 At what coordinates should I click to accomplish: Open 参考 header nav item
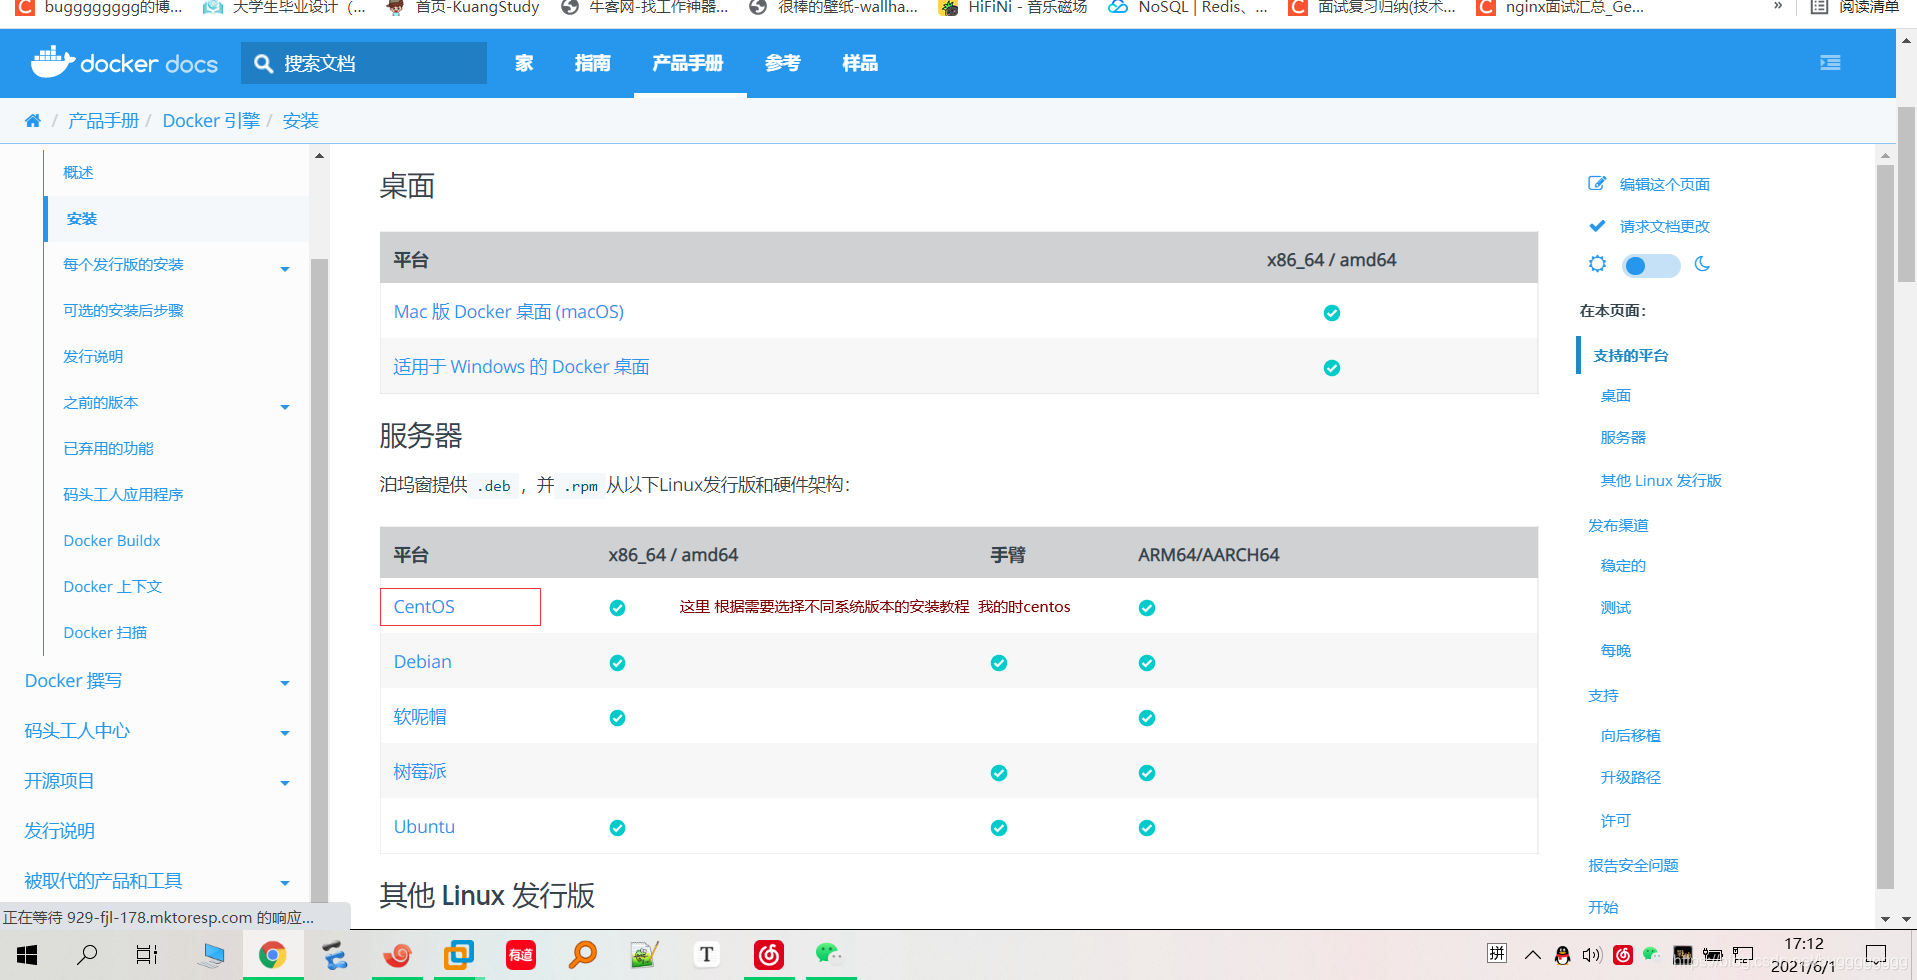[x=783, y=63]
